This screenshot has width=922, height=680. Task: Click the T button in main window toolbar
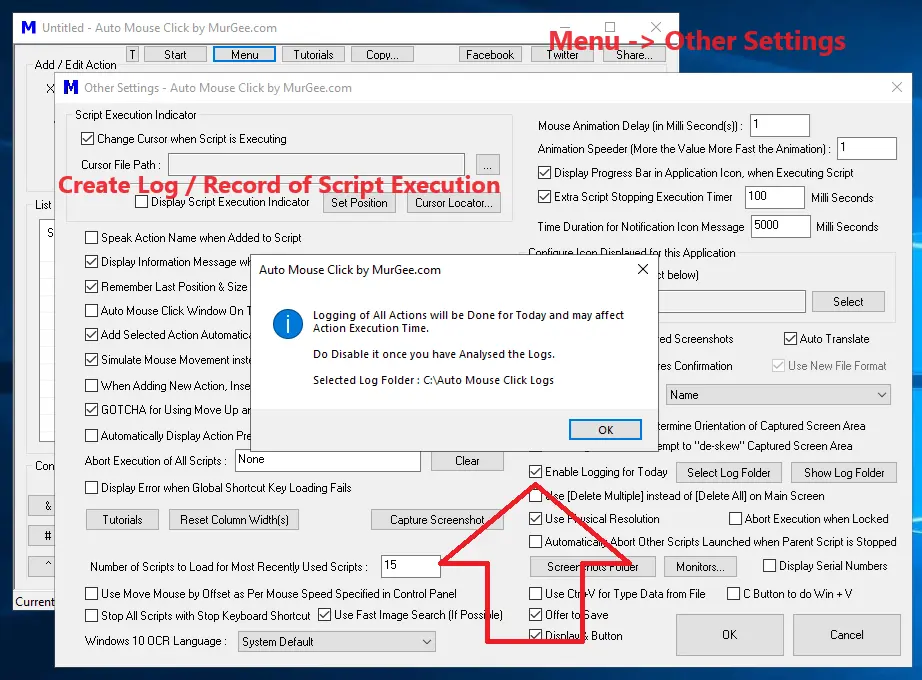click(x=133, y=55)
